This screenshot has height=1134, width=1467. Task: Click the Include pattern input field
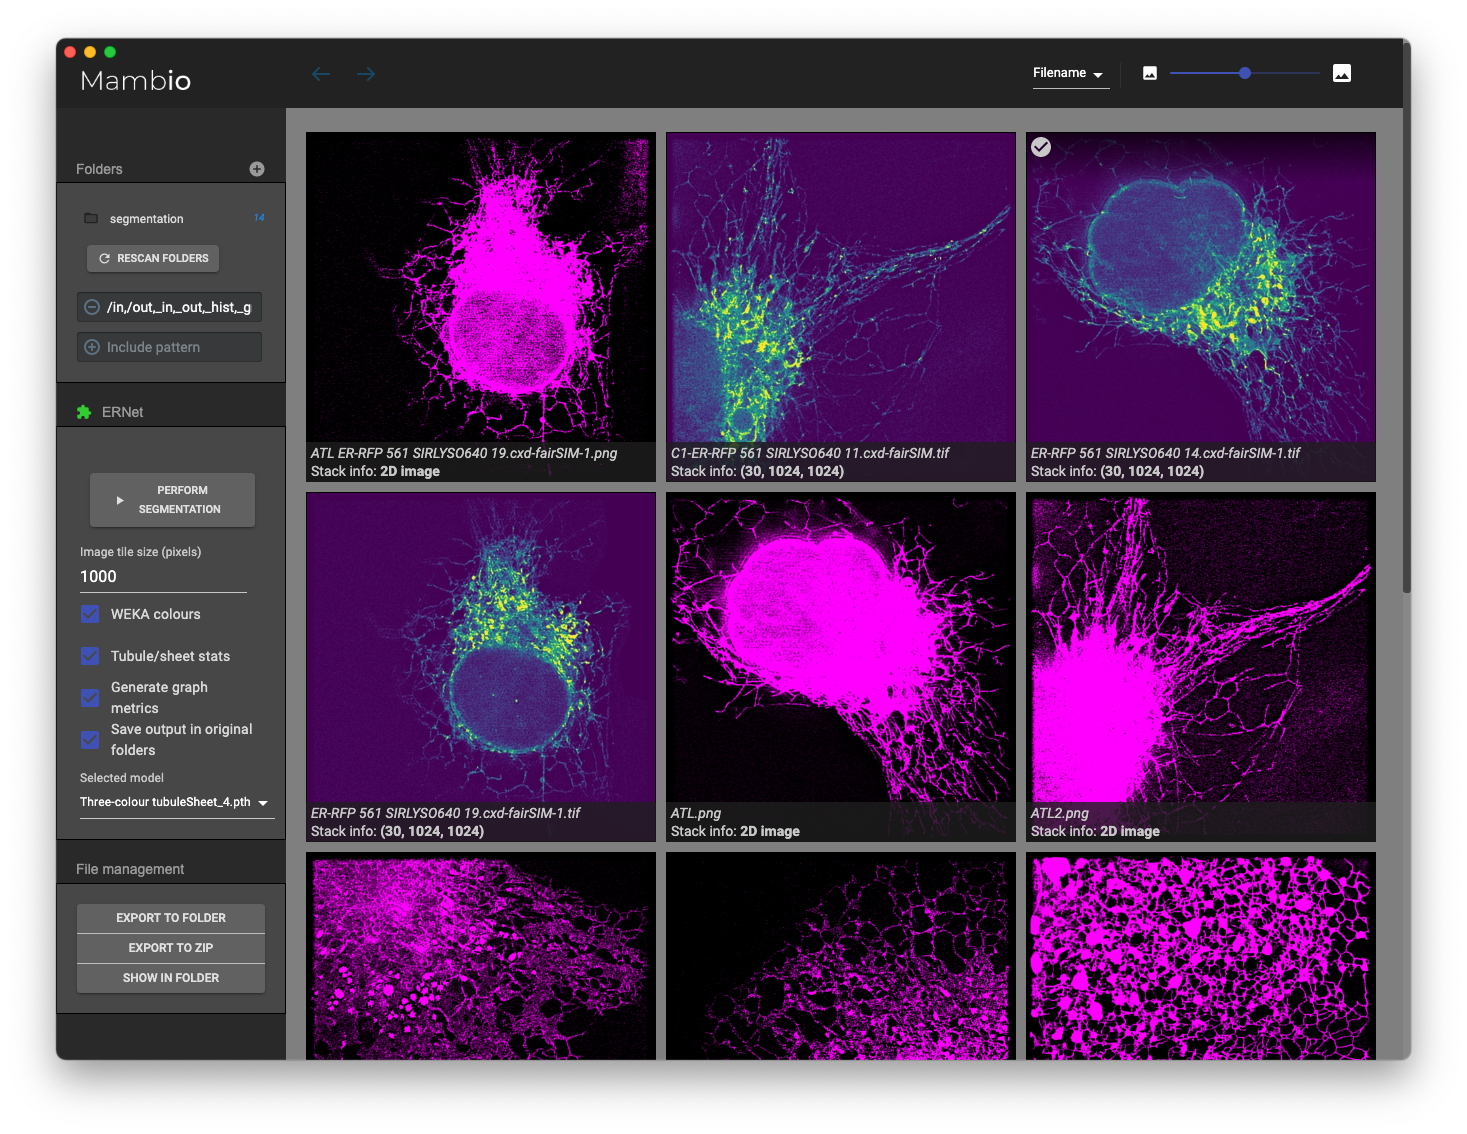[x=169, y=347]
